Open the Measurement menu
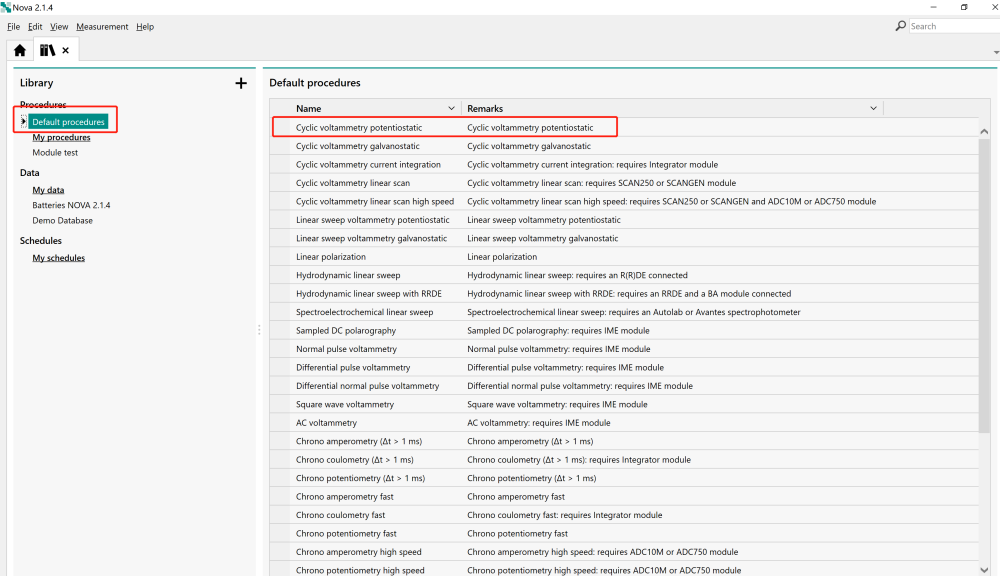 coord(102,27)
